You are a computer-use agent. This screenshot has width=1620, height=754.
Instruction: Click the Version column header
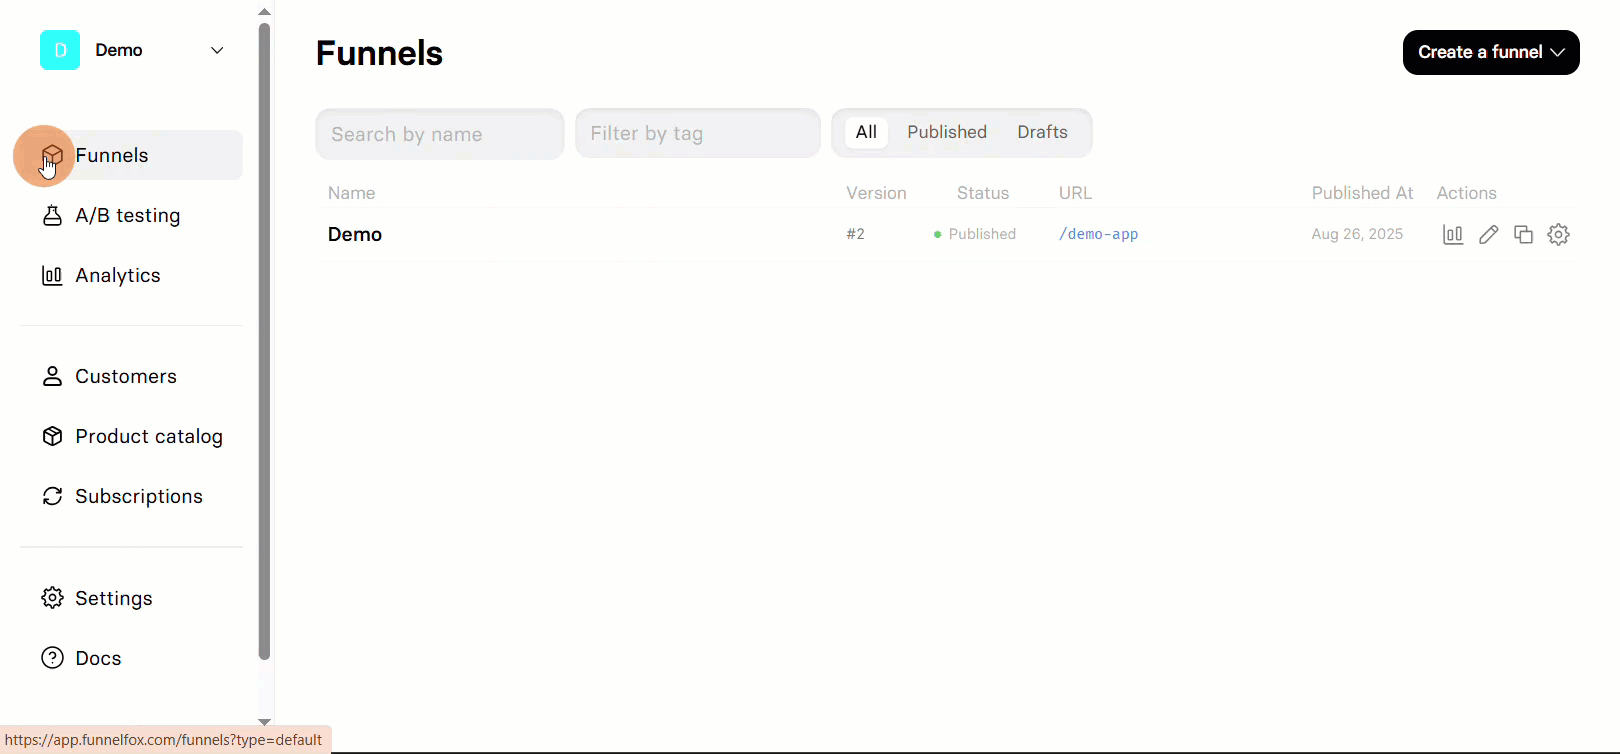tap(876, 193)
